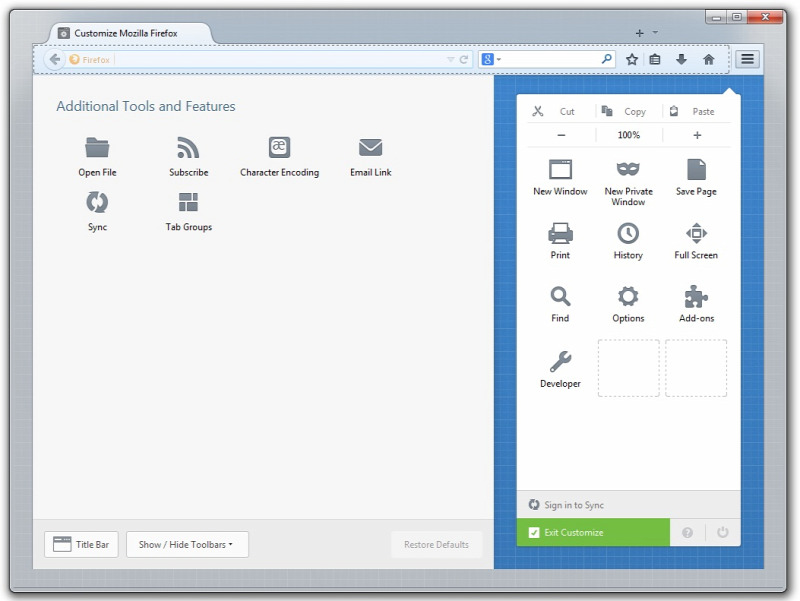Viewport: 800px width, 601px height.
Task: Open the bookmarks list icon in toolbar
Action: tap(655, 60)
